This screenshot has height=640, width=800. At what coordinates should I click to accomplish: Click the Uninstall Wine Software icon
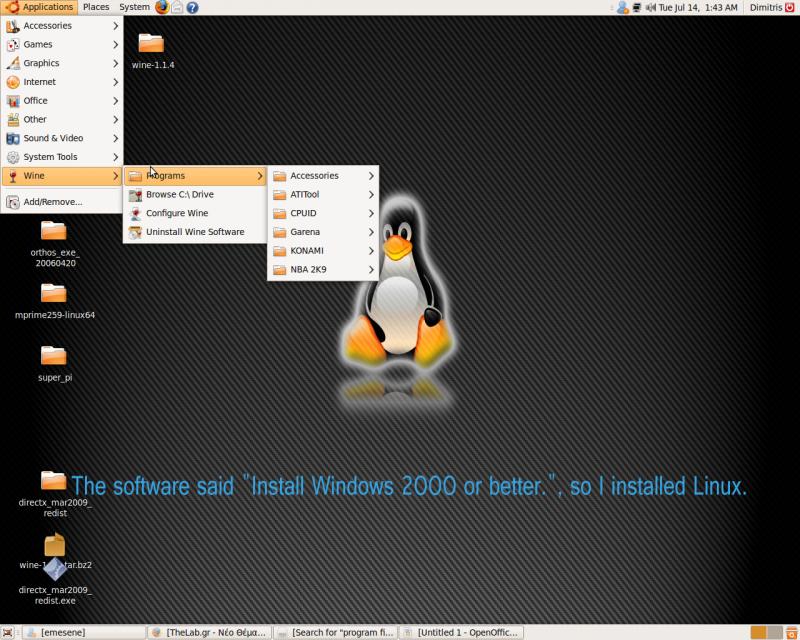(135, 232)
